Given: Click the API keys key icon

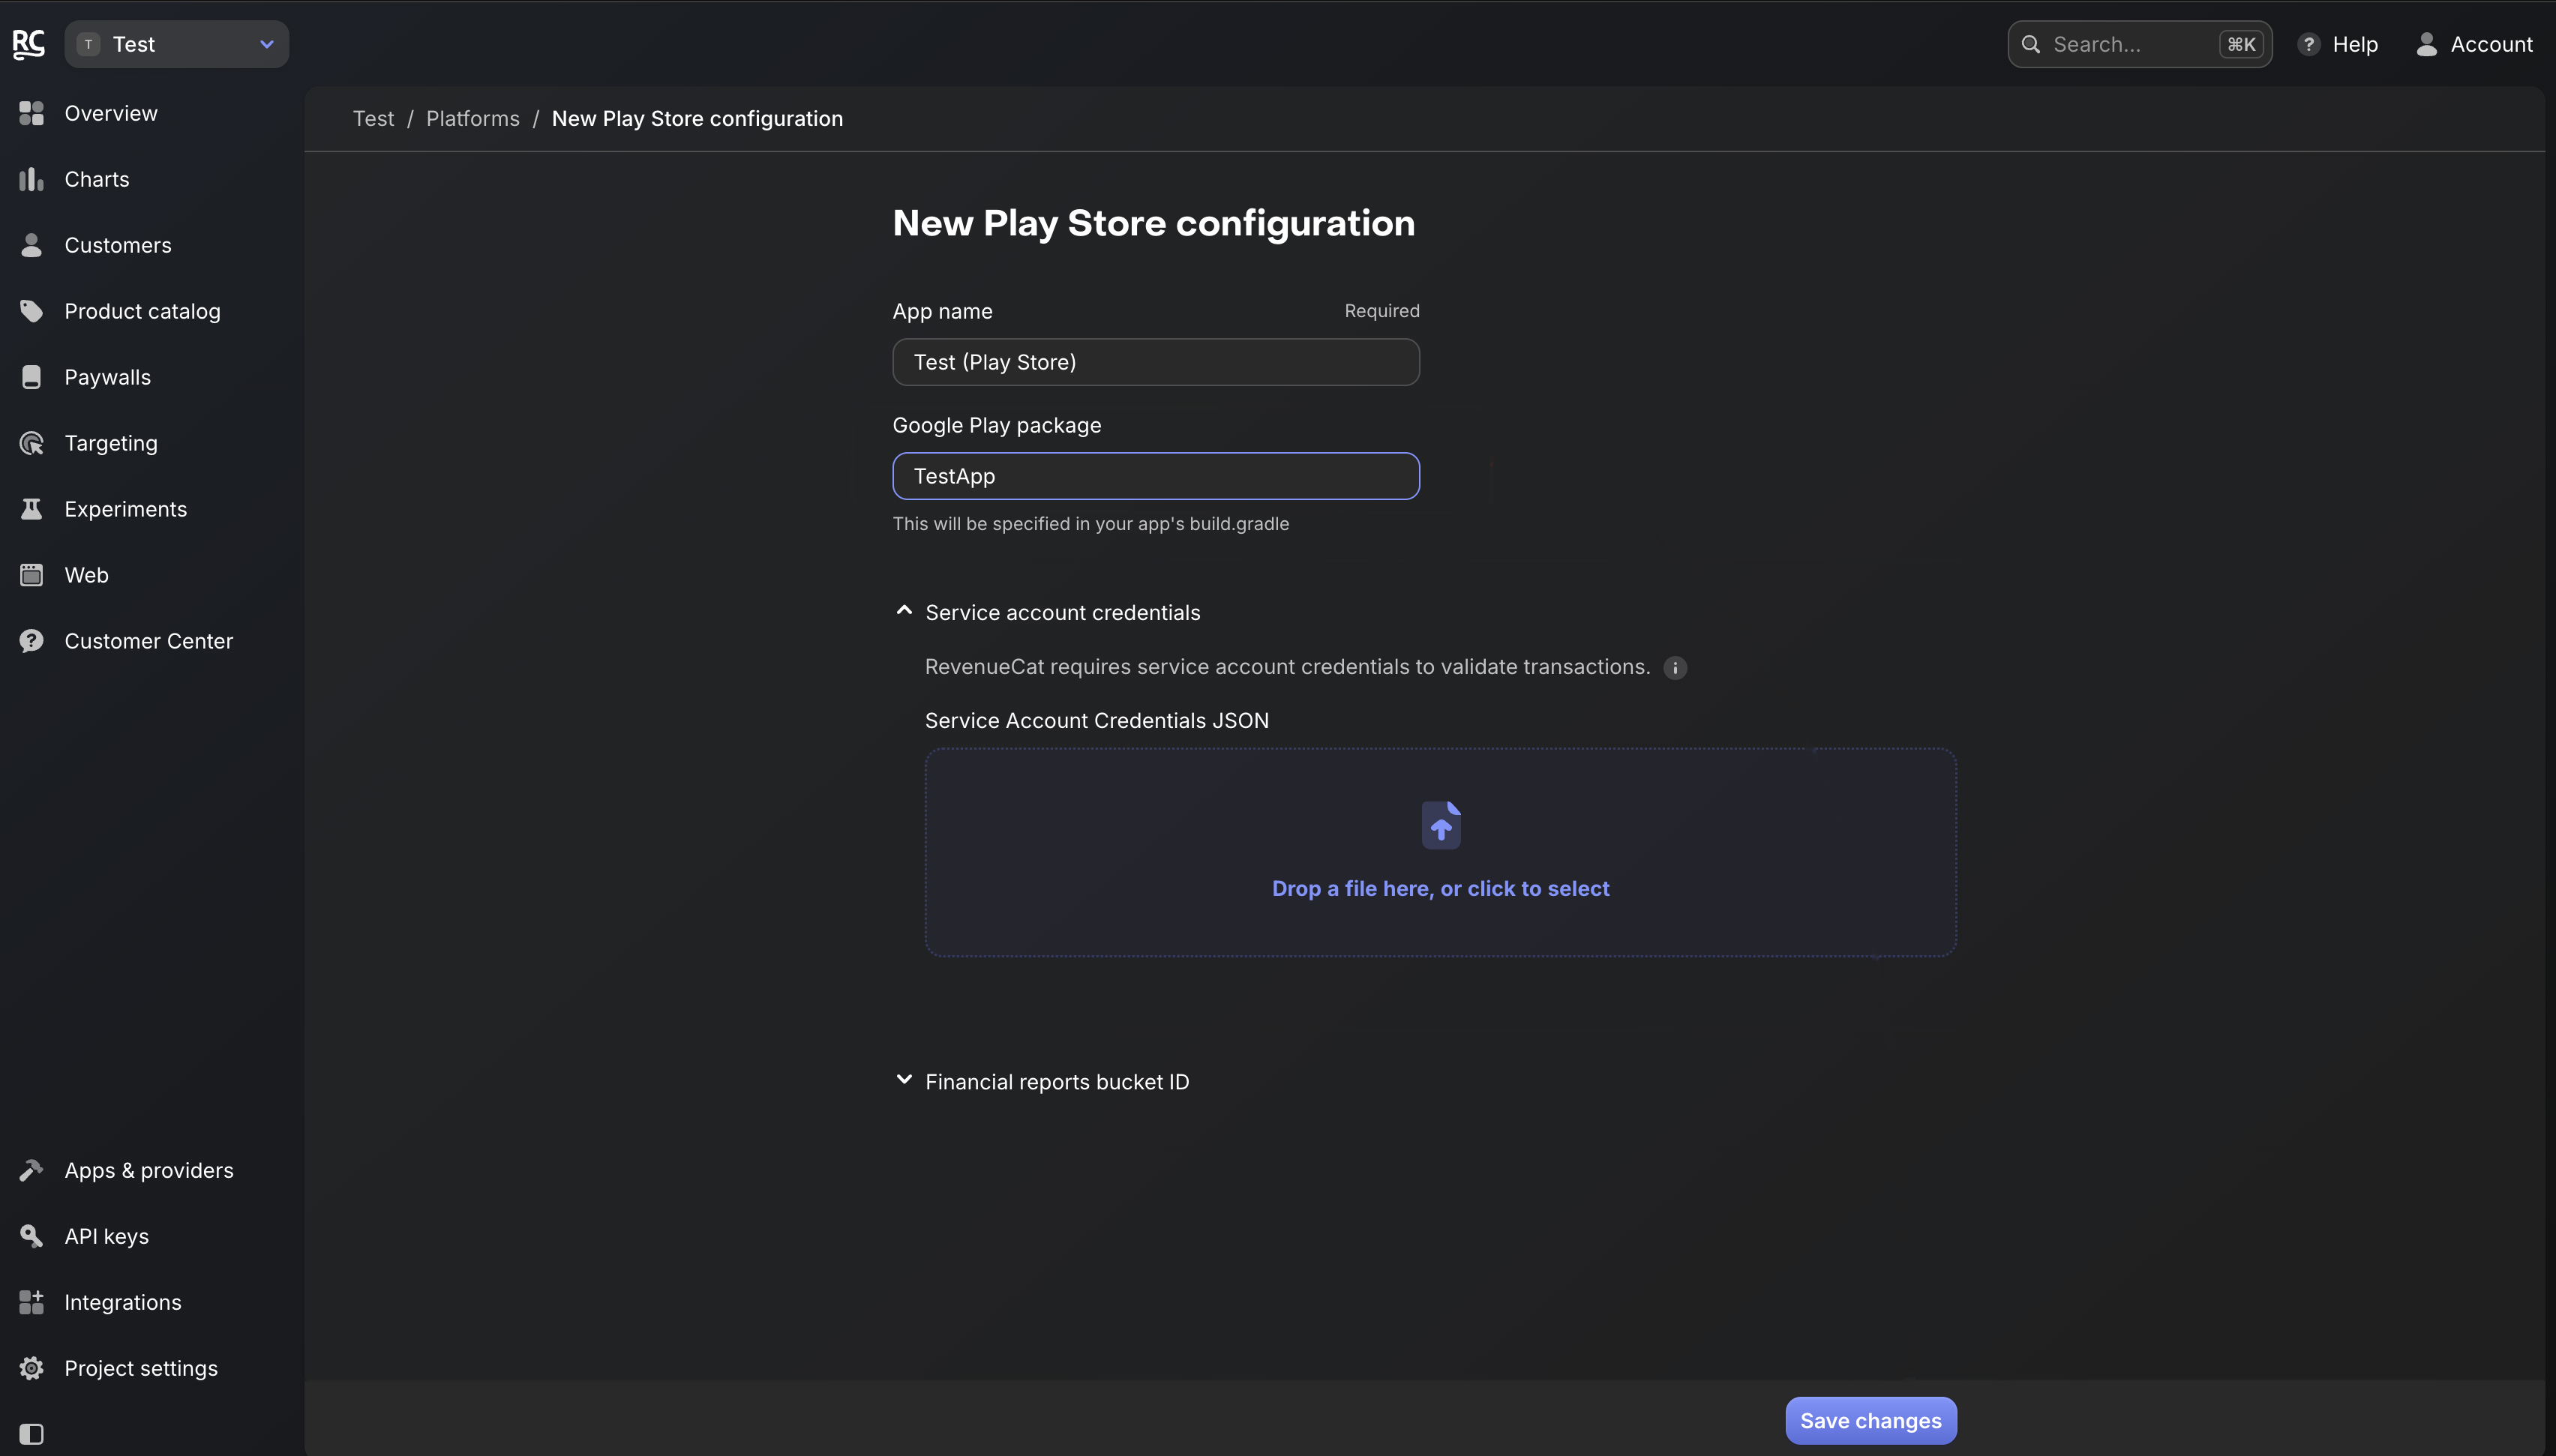Looking at the screenshot, I should (x=31, y=1236).
